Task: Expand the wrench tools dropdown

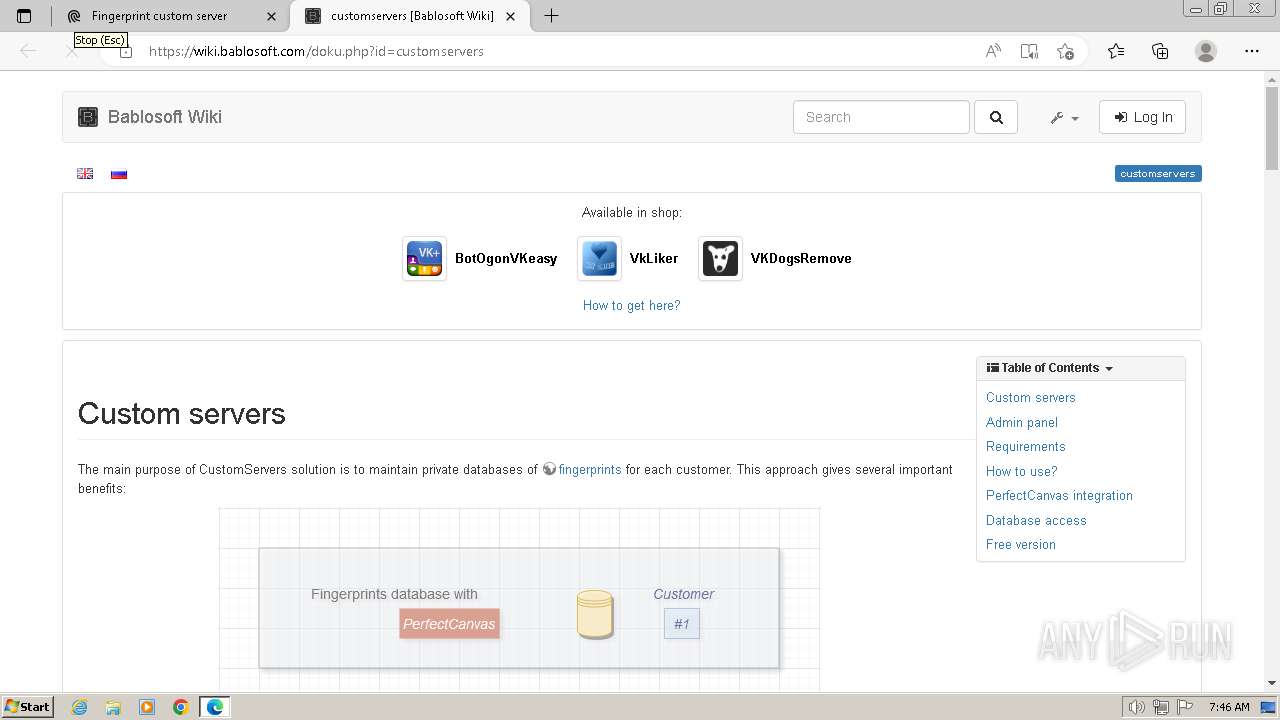Action: (1064, 117)
